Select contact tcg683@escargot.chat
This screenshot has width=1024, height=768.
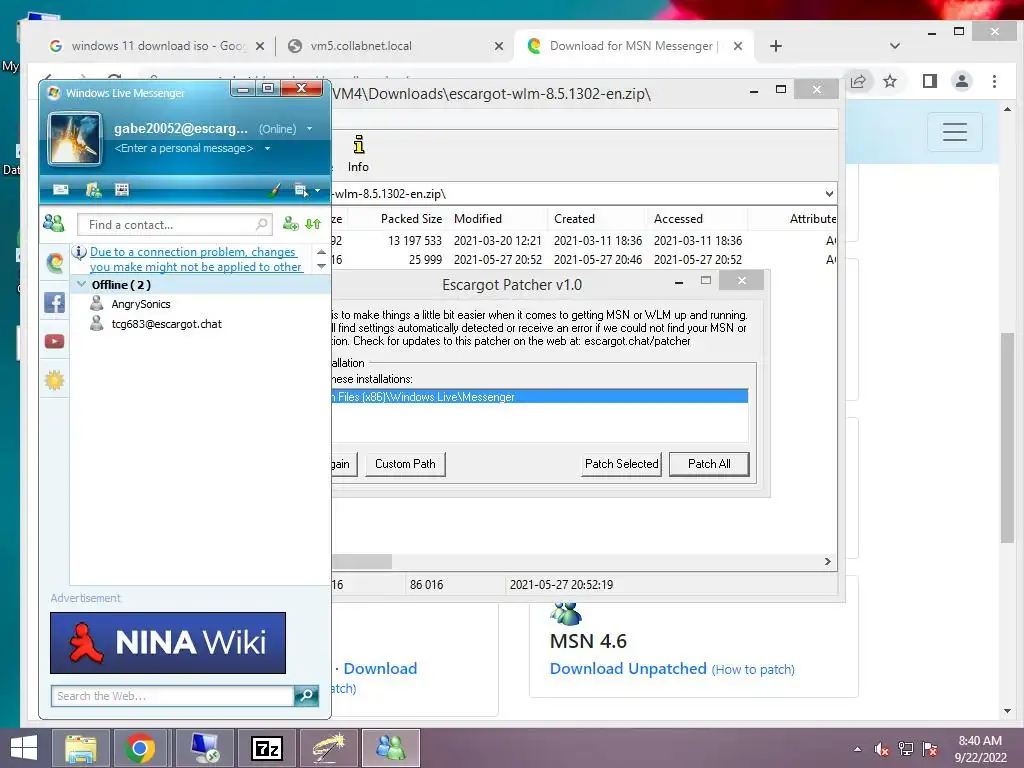pos(166,324)
